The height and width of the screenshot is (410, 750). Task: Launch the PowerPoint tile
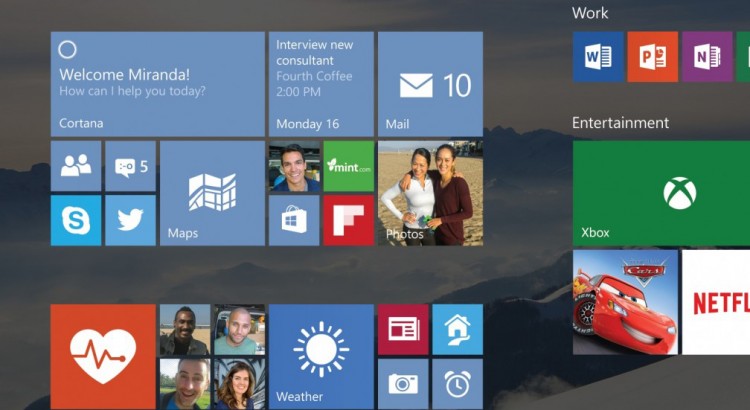tap(652, 57)
